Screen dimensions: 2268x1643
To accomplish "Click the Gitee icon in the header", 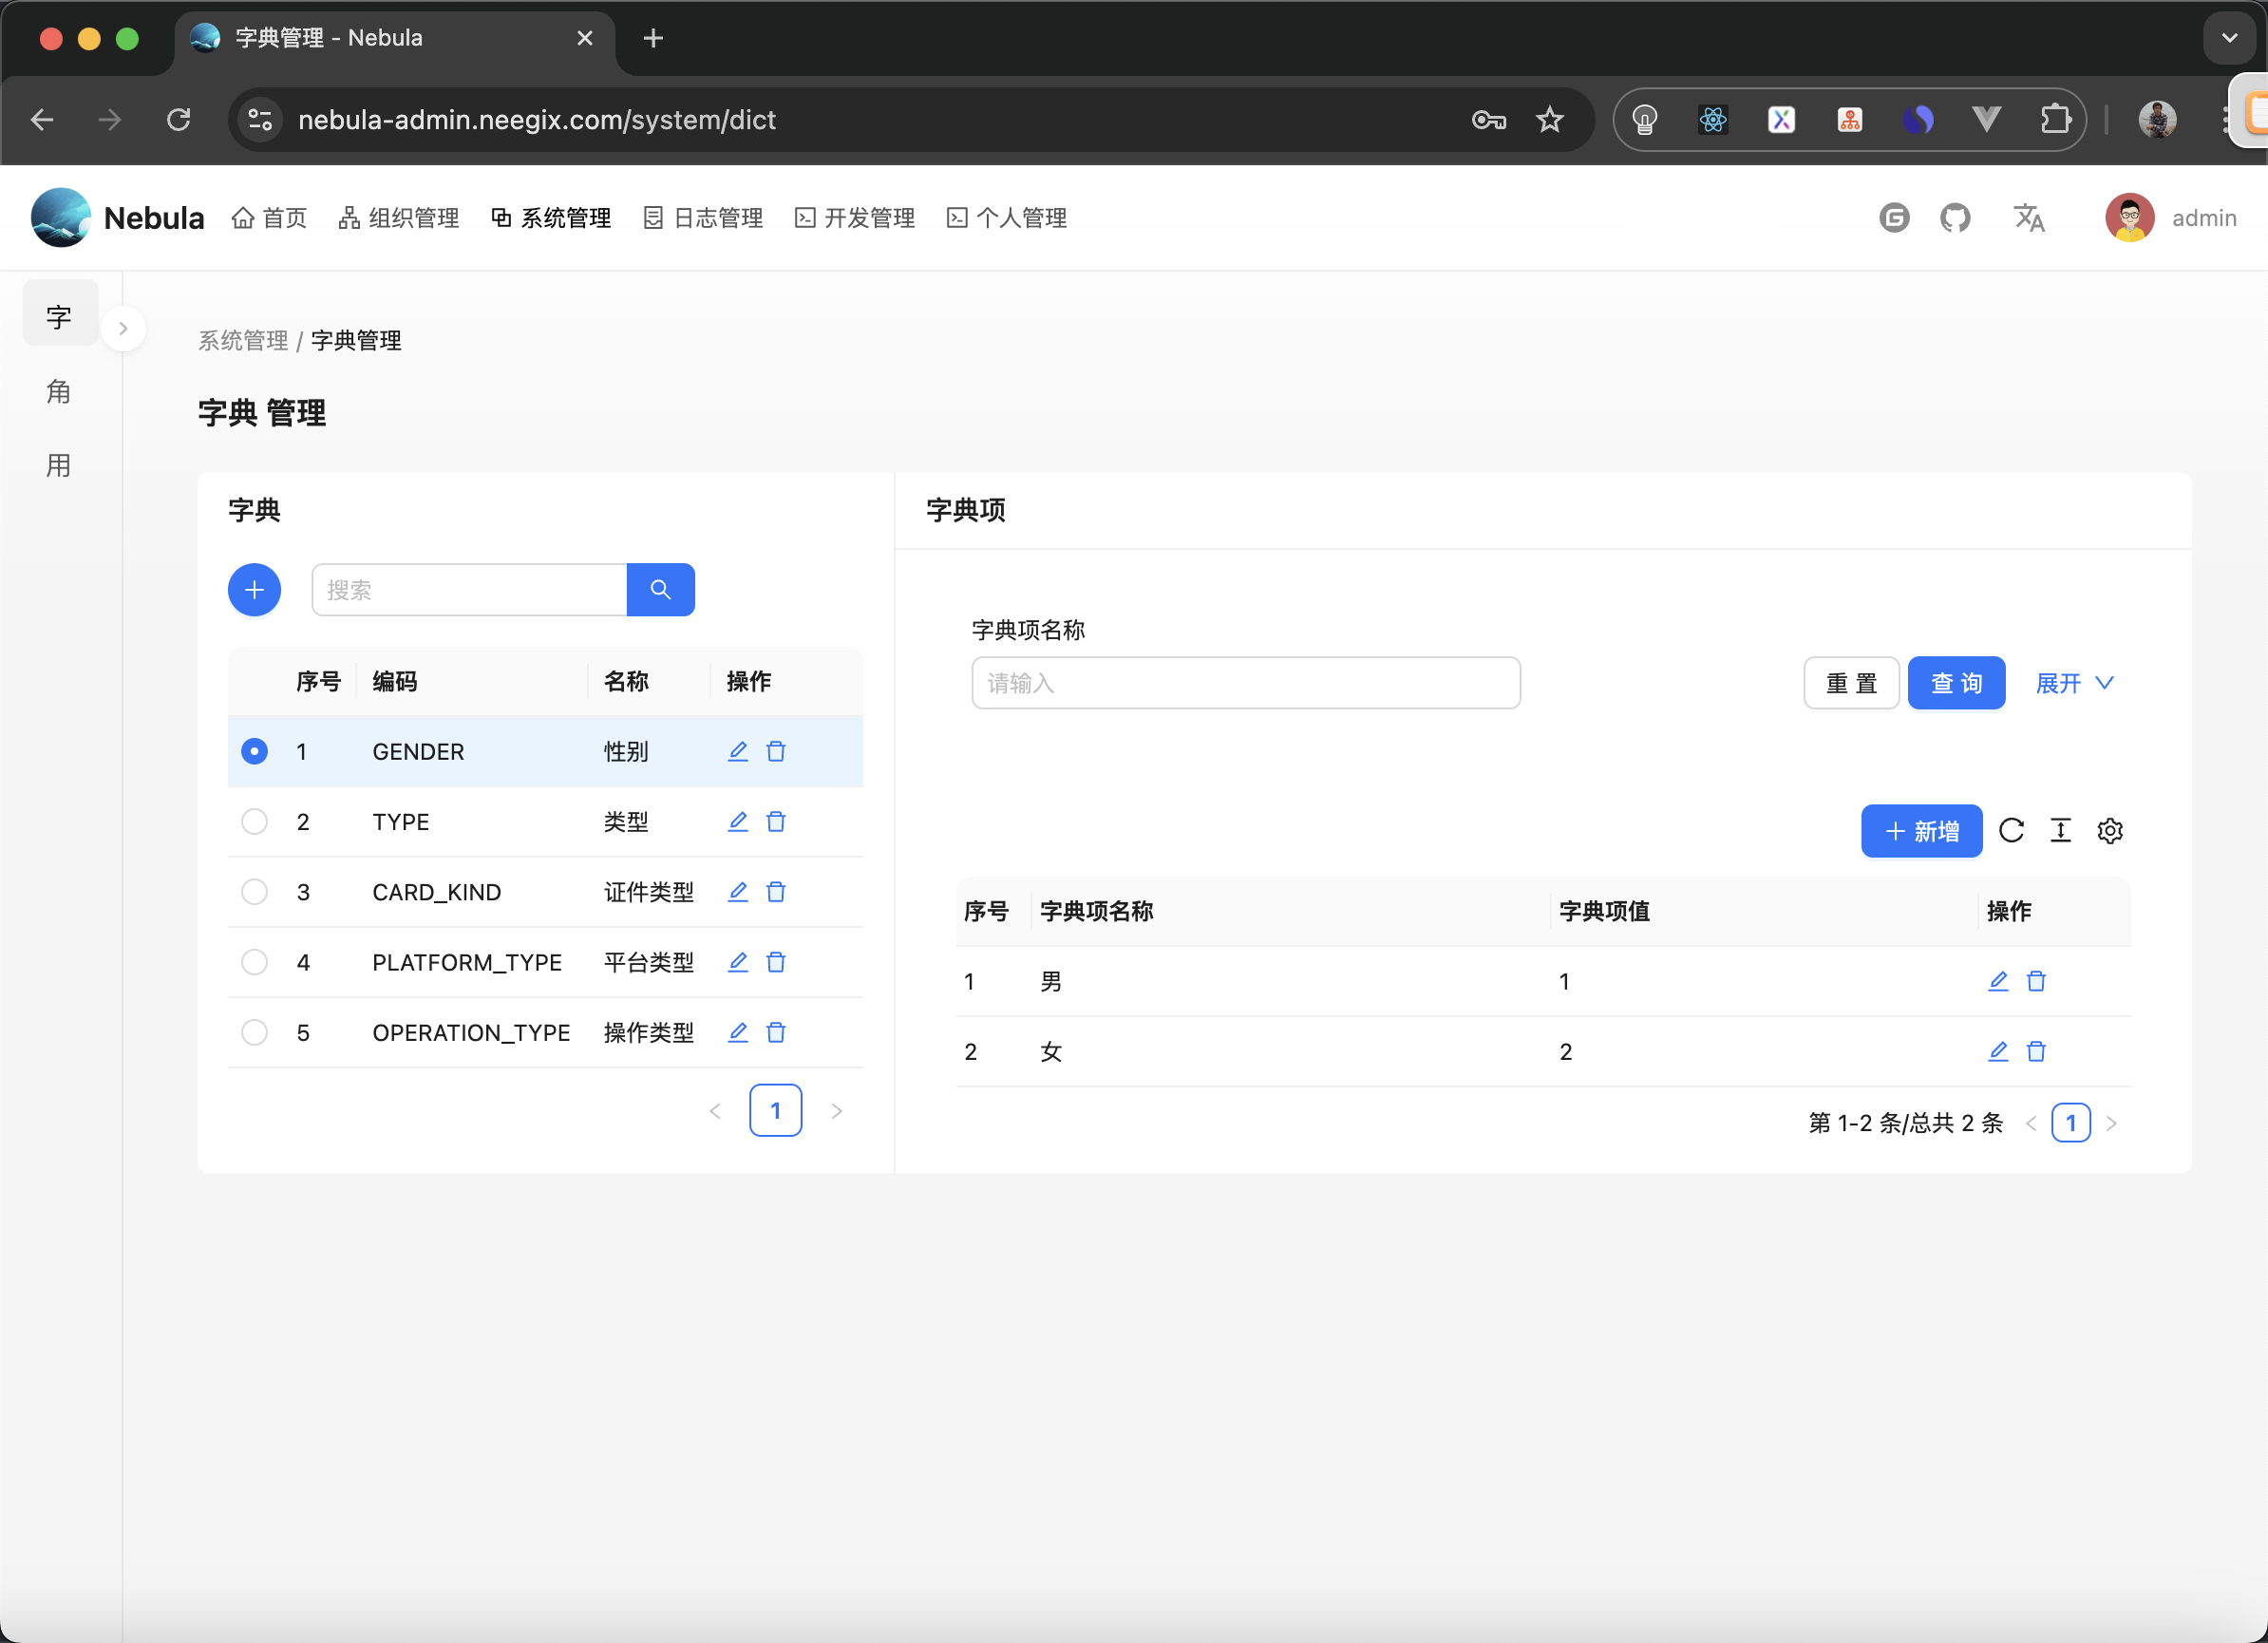I will (x=1894, y=217).
